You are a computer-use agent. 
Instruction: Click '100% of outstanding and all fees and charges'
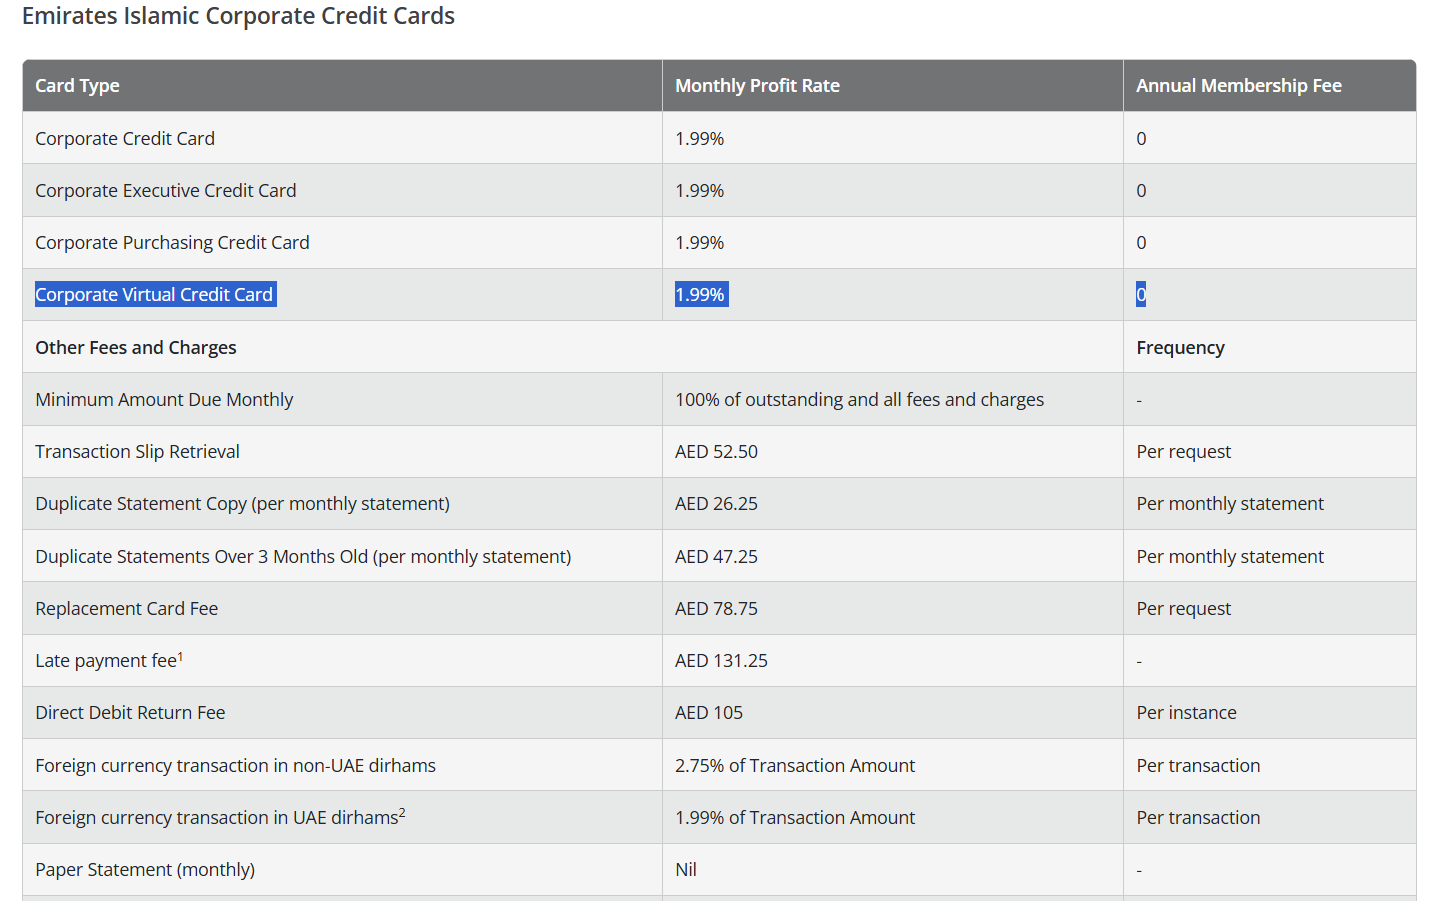pyautogui.click(x=859, y=400)
